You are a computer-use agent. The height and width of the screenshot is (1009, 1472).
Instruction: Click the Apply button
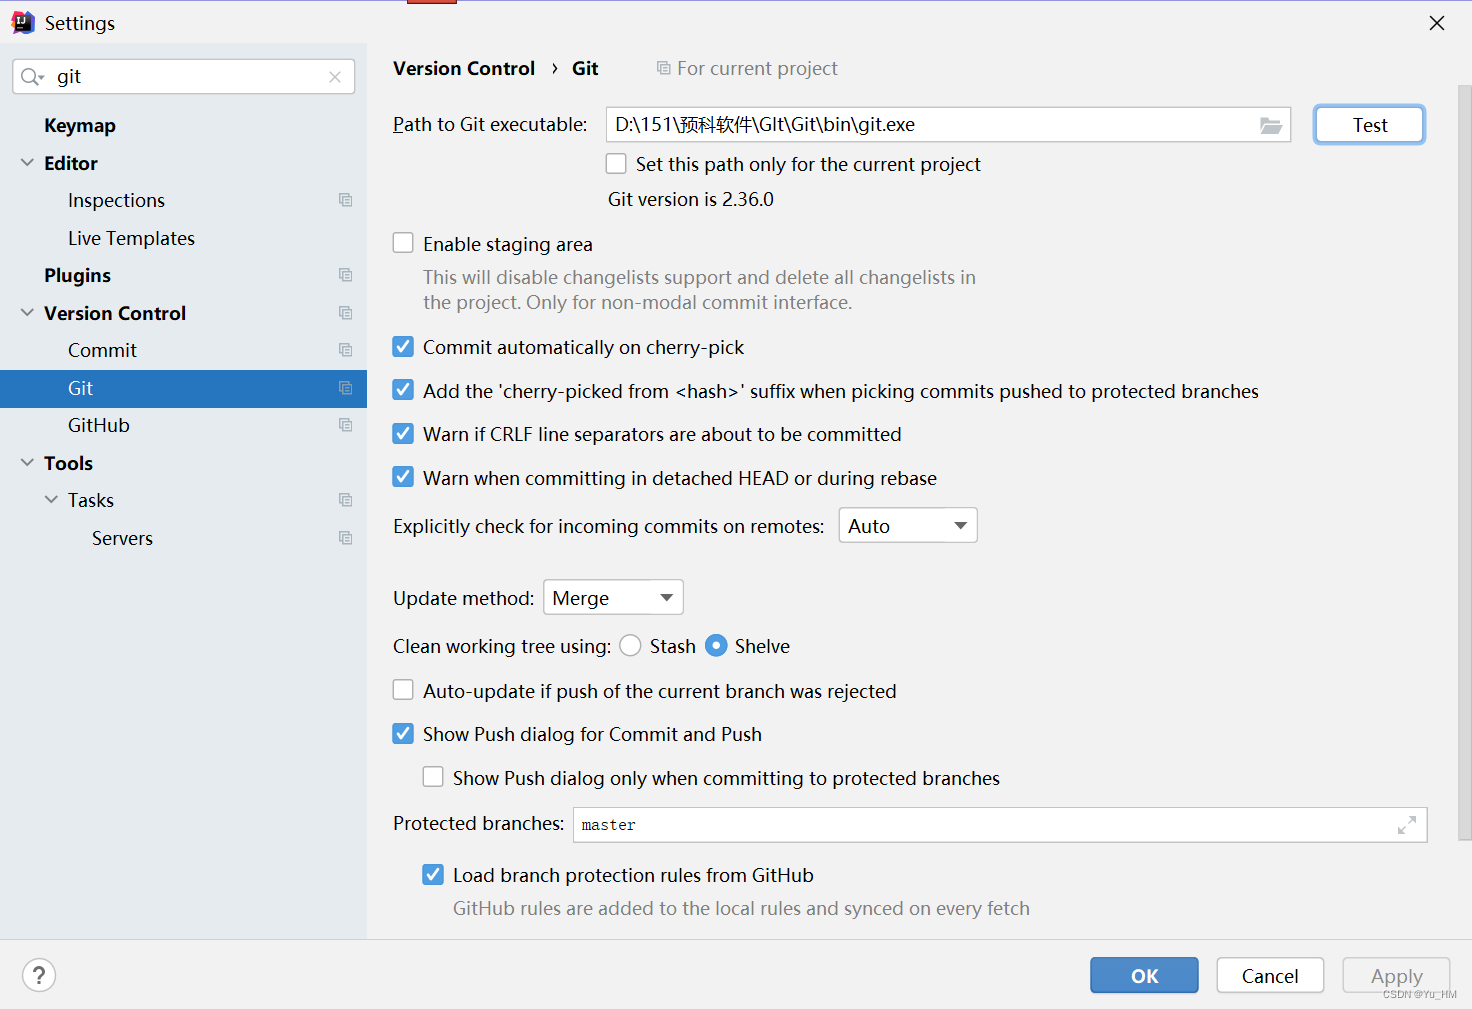[x=1396, y=976]
